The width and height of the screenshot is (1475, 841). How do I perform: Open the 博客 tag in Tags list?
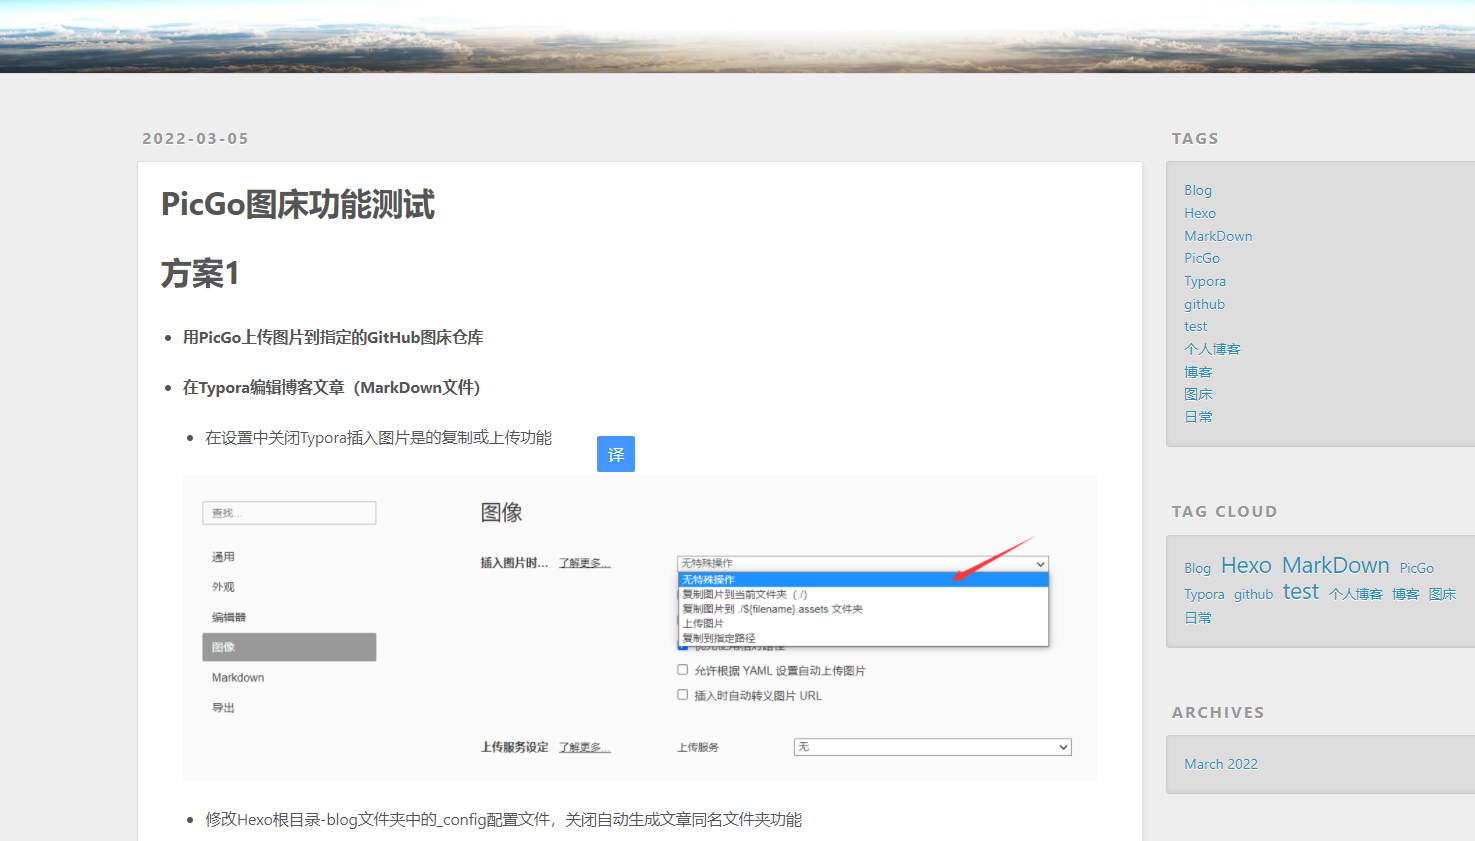(1198, 372)
